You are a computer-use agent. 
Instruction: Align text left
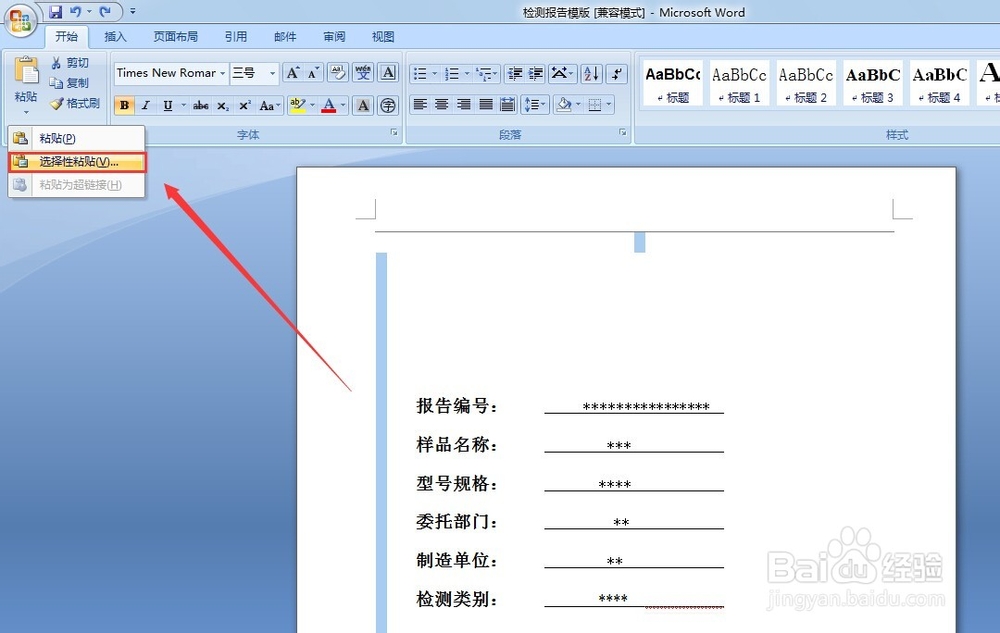420,105
